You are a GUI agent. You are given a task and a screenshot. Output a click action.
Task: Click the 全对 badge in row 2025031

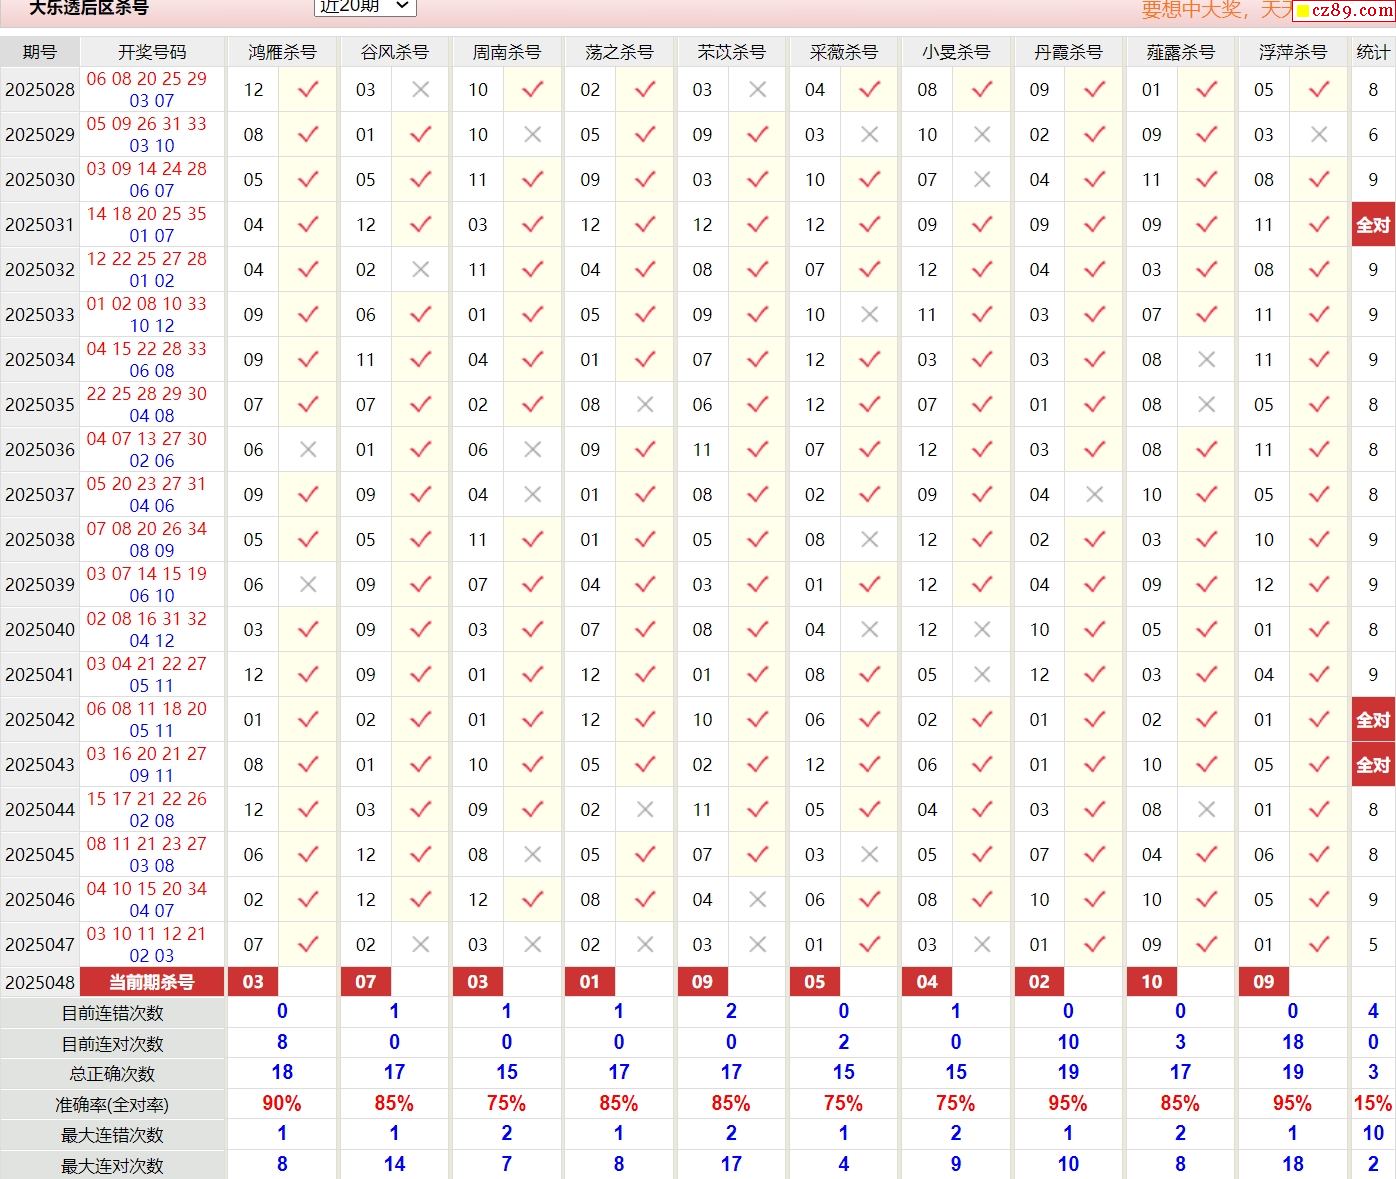click(1373, 225)
